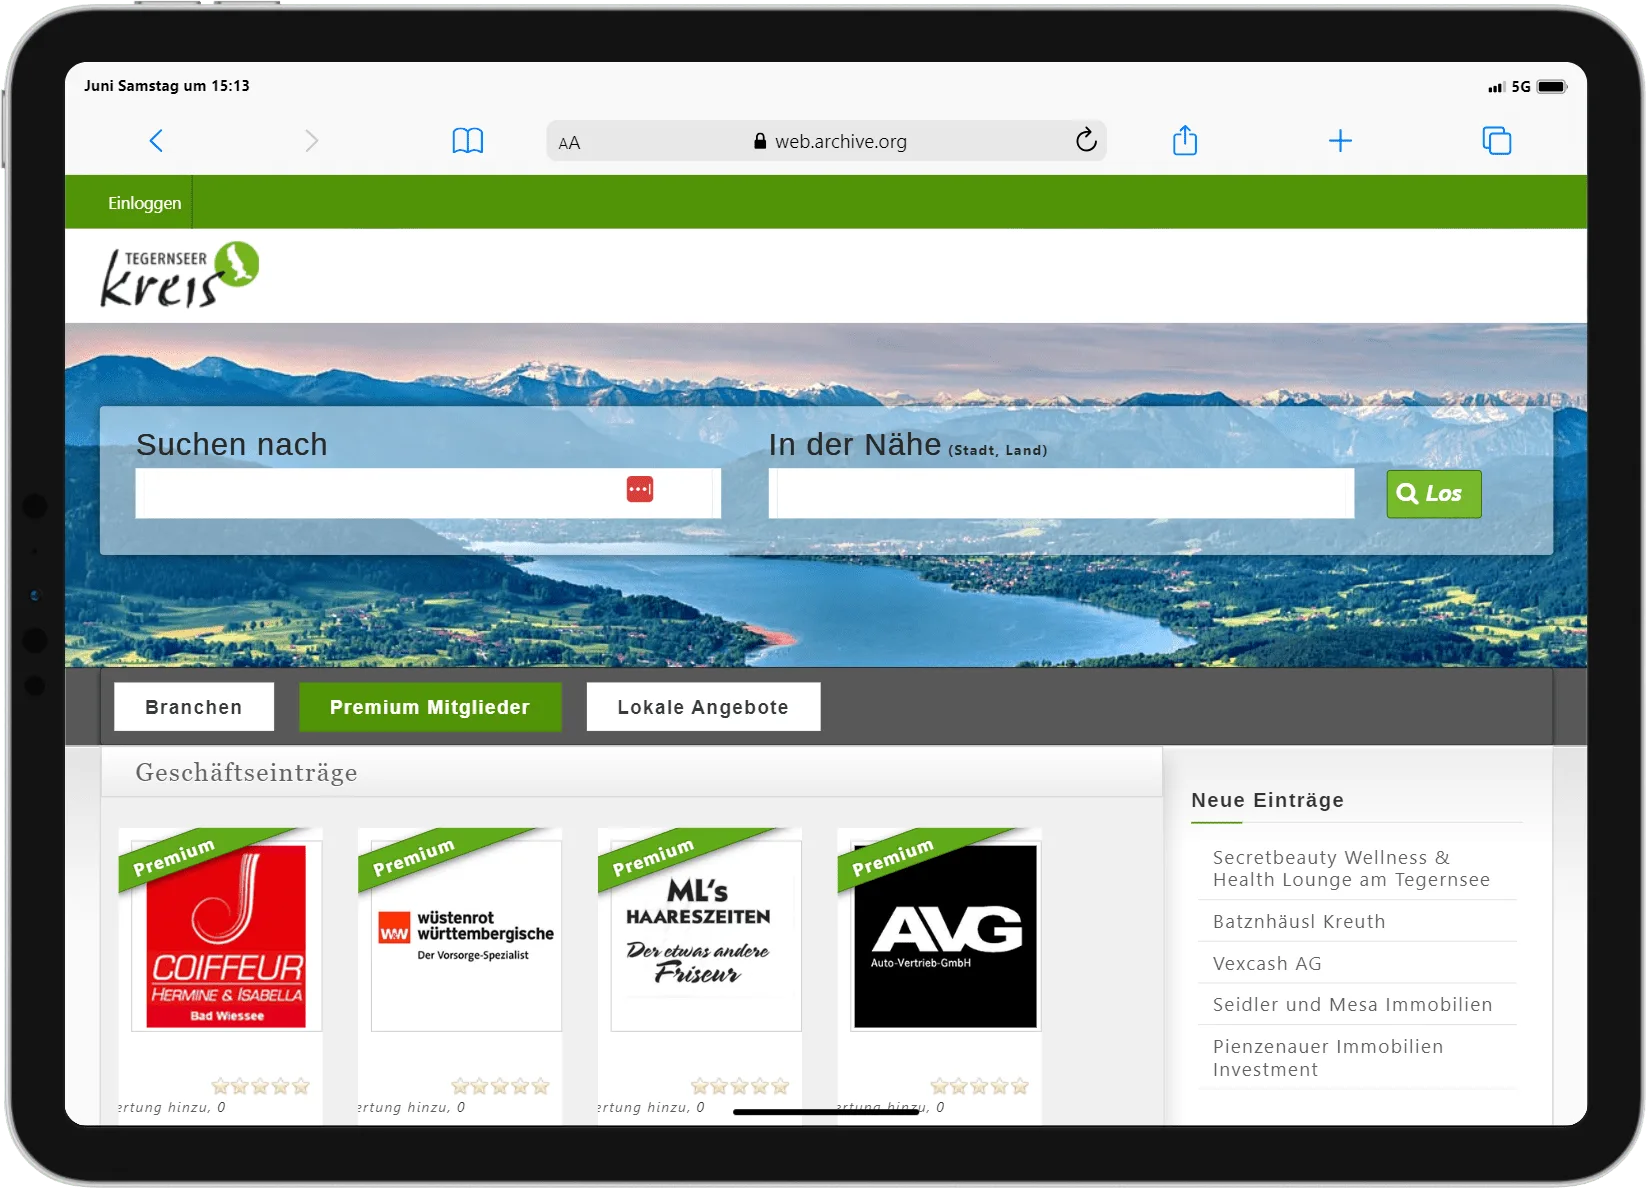Open Pienzenauer Immobilien Investment entry

[x=1328, y=1058]
